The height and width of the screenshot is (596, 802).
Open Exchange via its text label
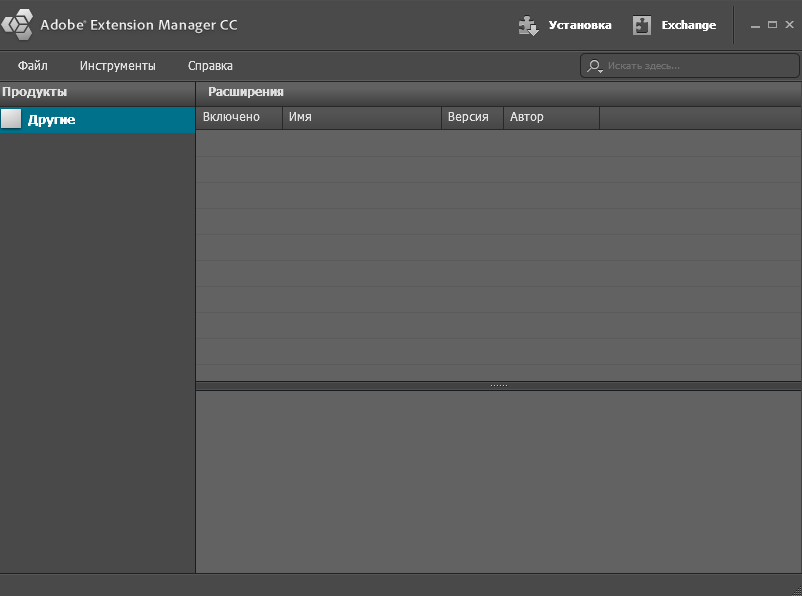point(688,25)
